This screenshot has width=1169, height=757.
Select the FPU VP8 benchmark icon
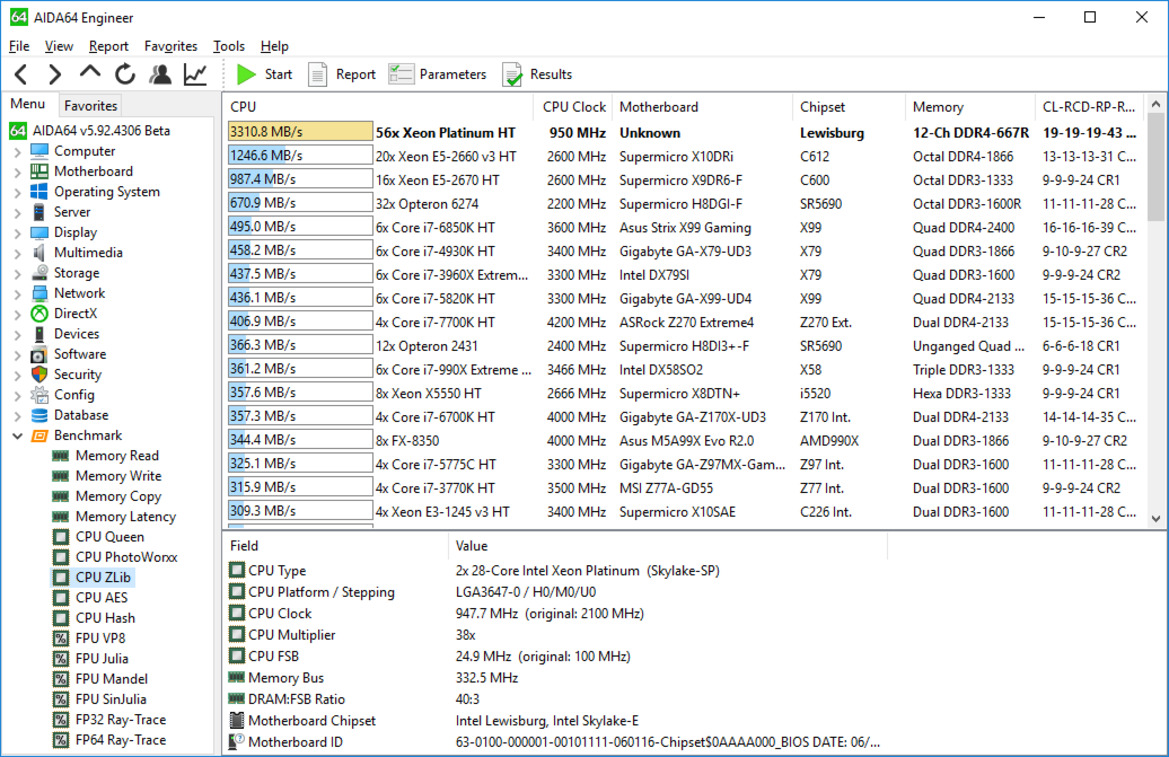61,638
